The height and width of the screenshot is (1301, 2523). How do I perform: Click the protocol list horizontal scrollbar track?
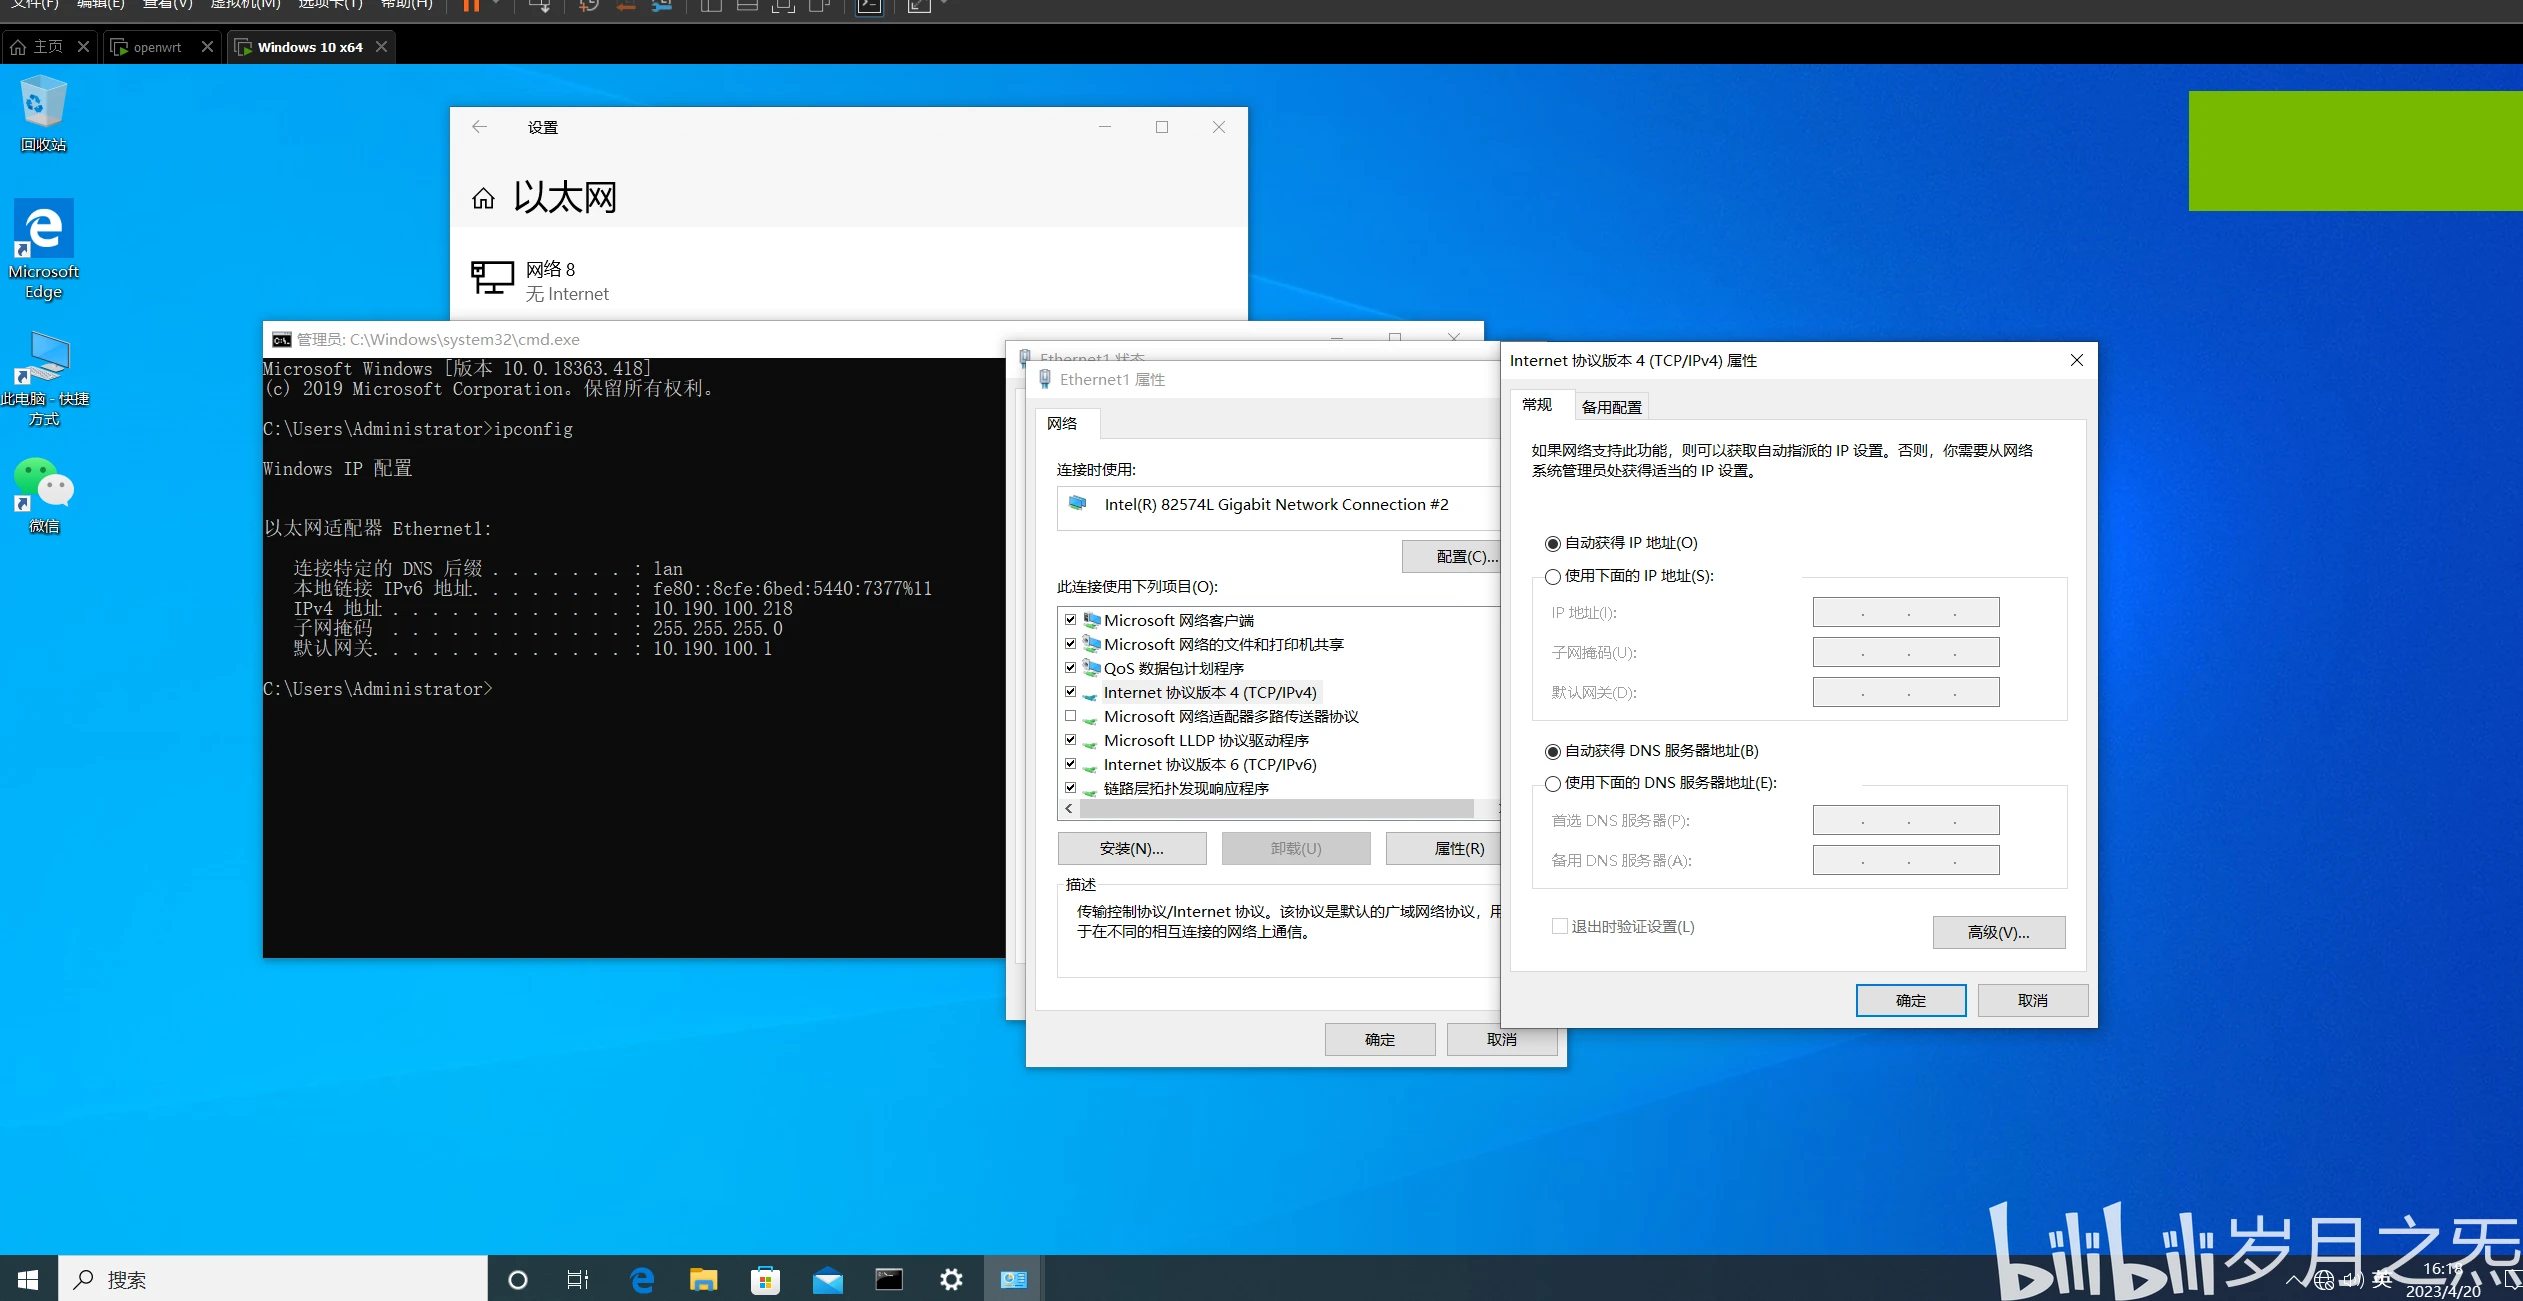click(1276, 808)
